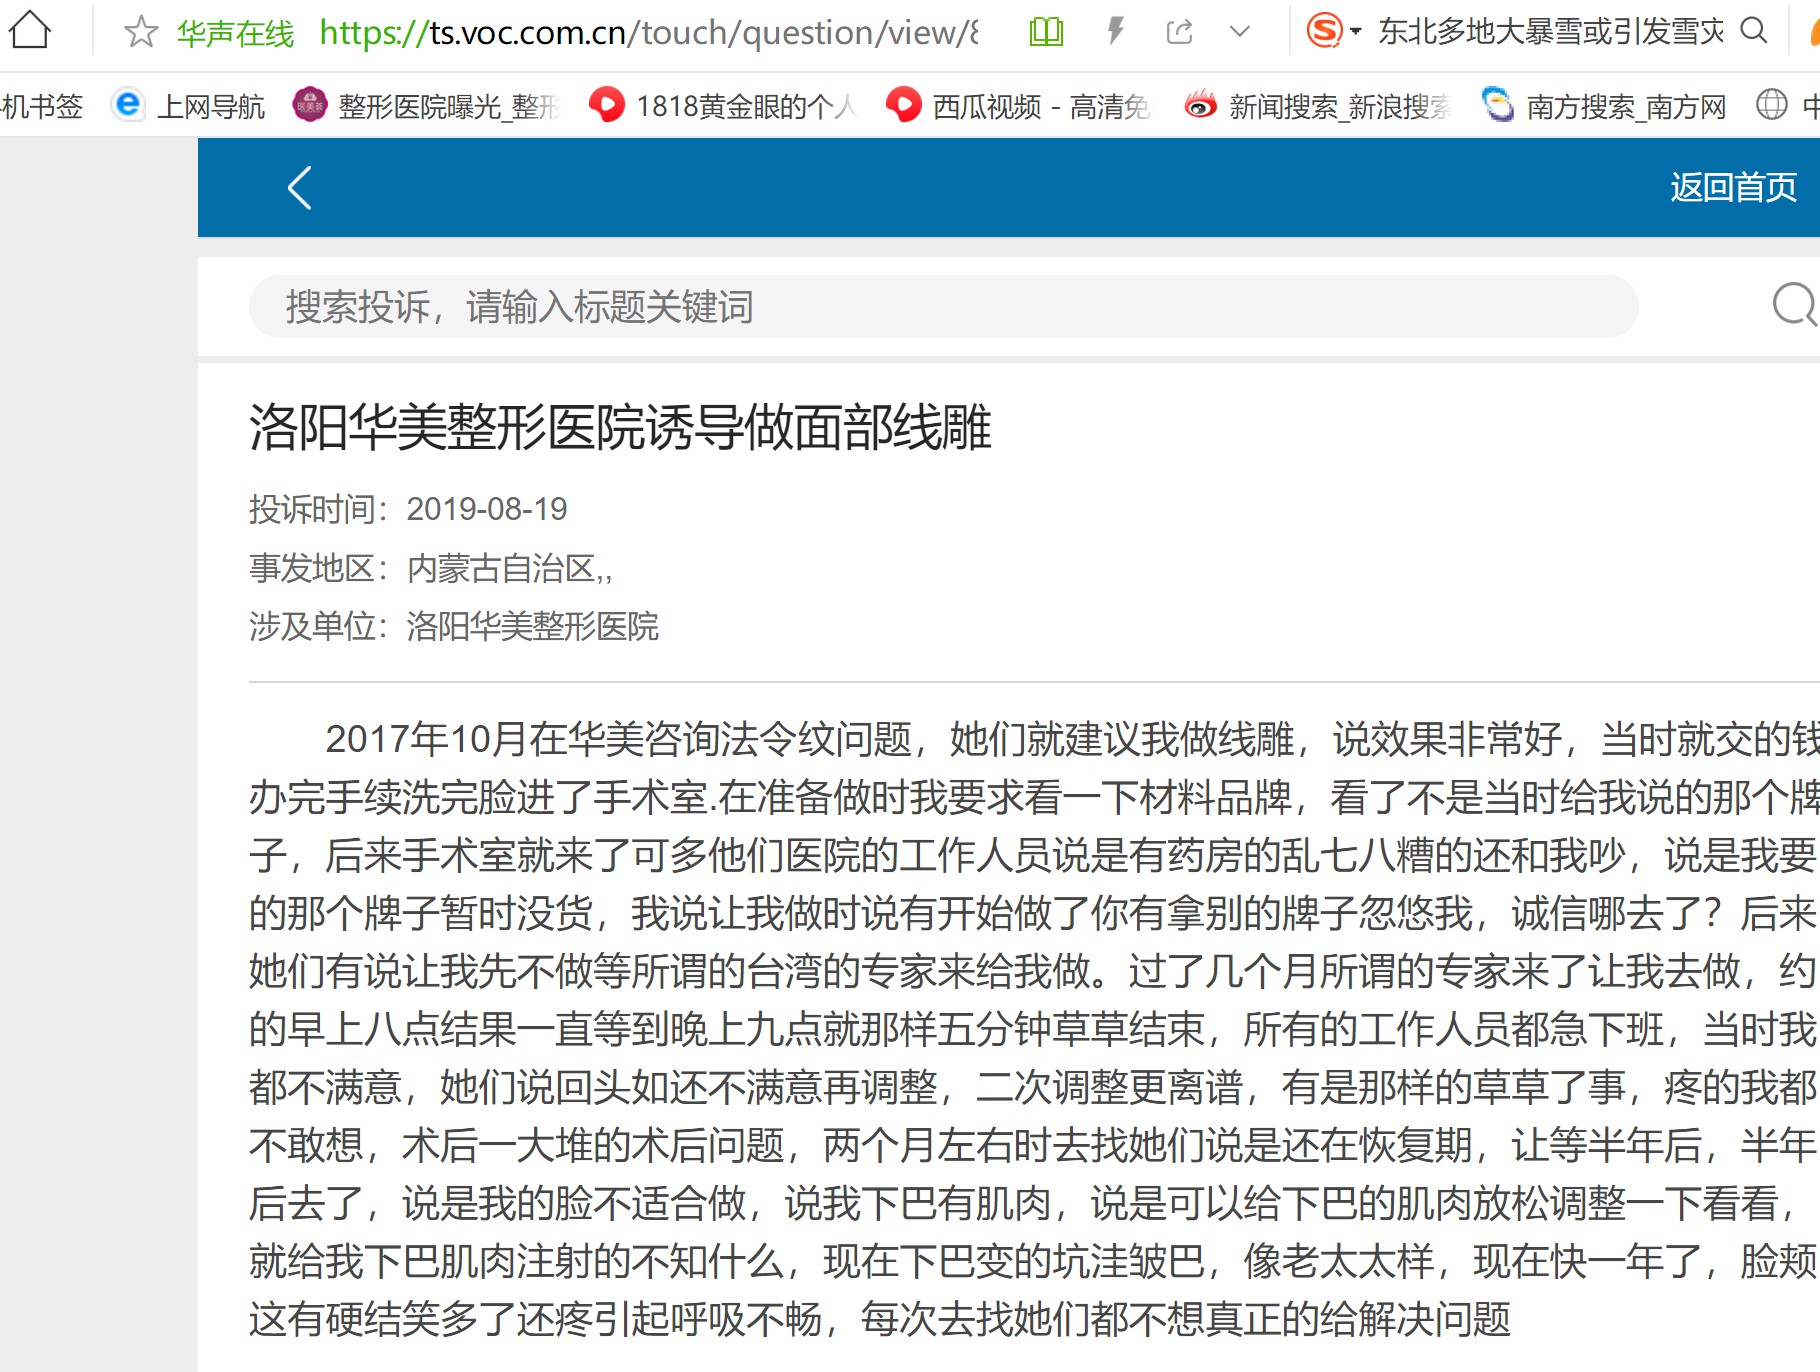
Task: Go to browser home page icon
Action: coord(30,31)
